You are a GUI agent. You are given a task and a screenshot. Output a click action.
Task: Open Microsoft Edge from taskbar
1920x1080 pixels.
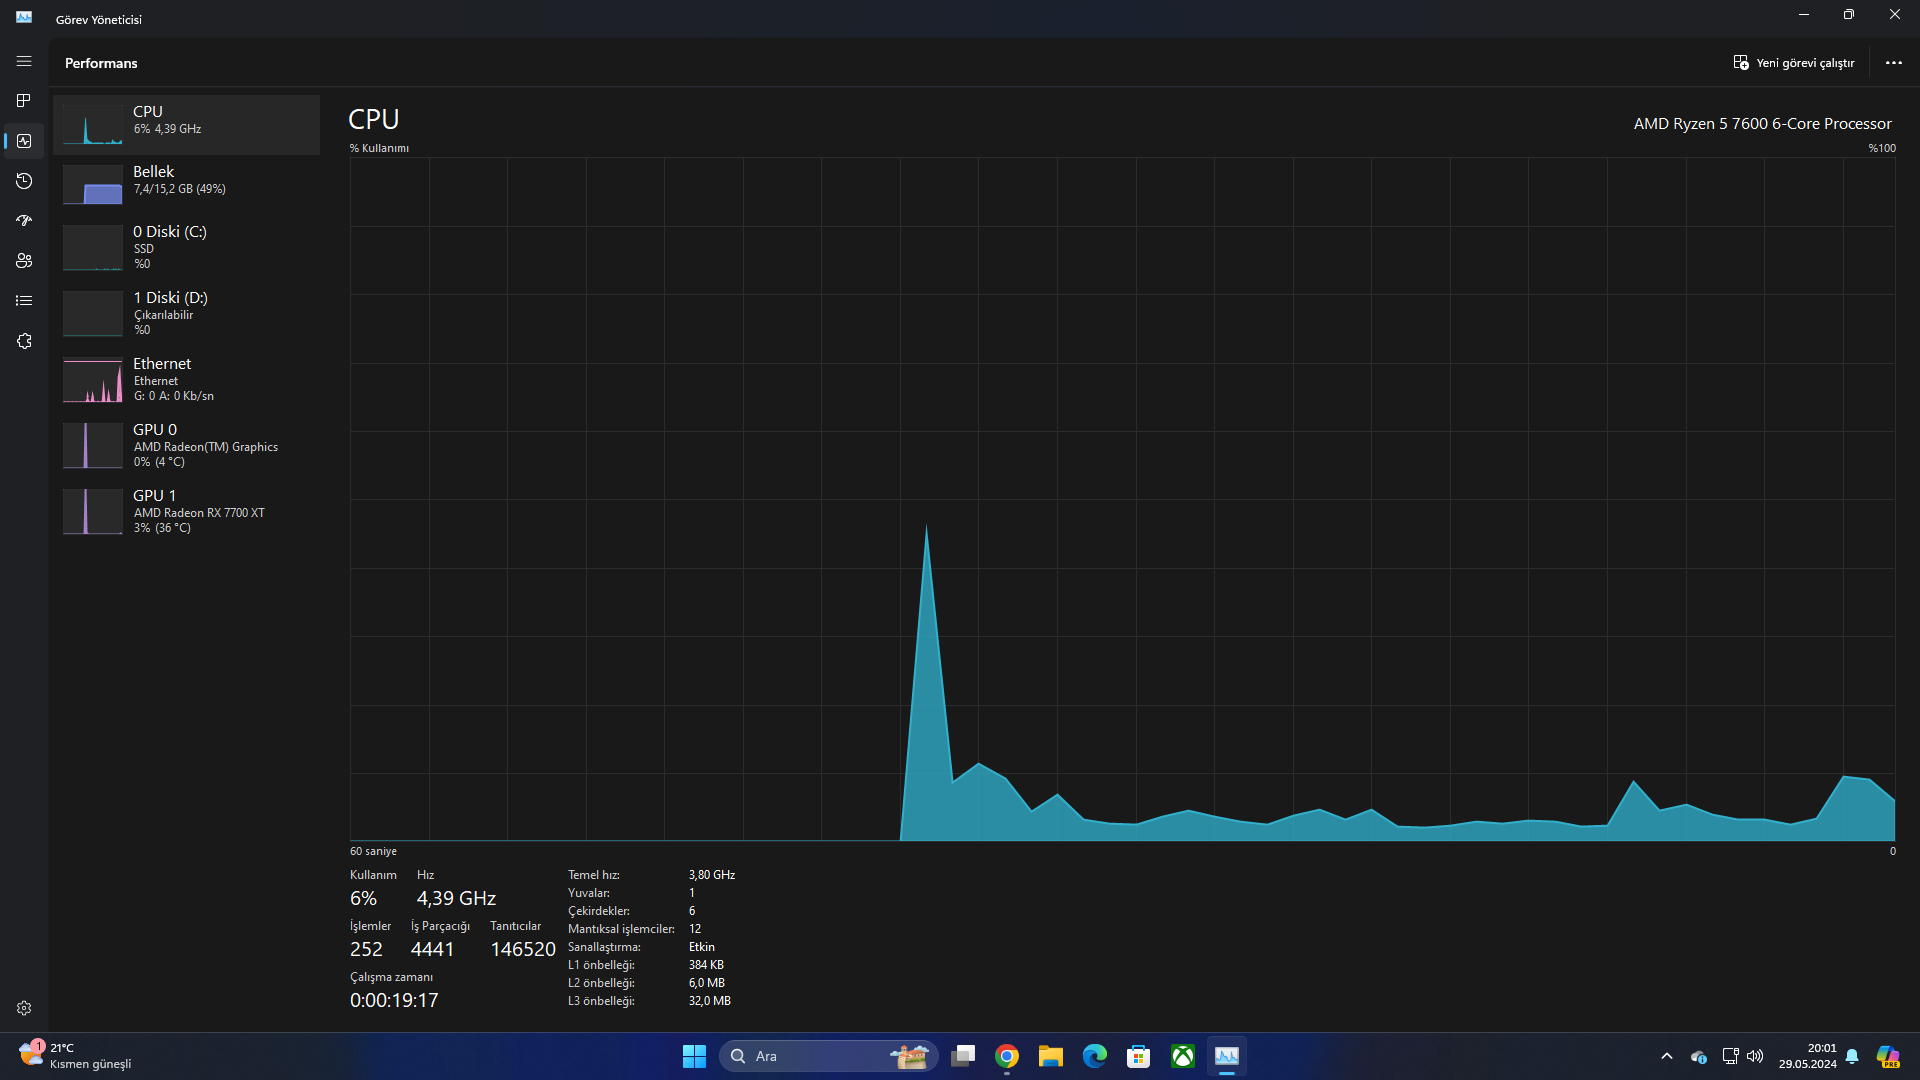tap(1095, 1056)
